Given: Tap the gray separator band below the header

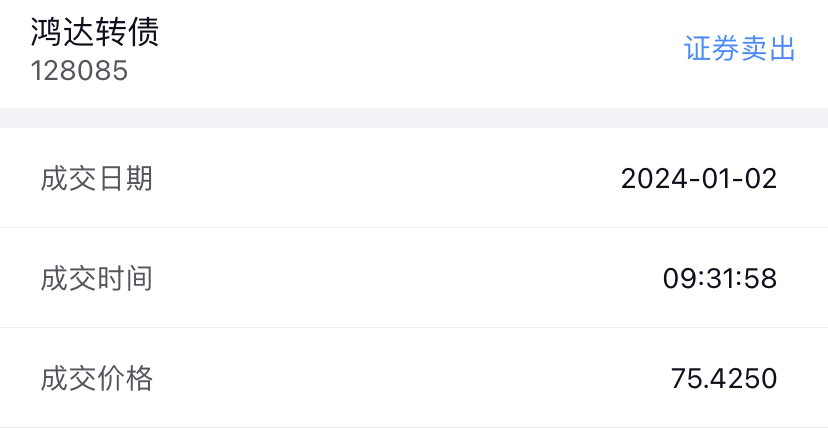Looking at the screenshot, I should point(414,118).
